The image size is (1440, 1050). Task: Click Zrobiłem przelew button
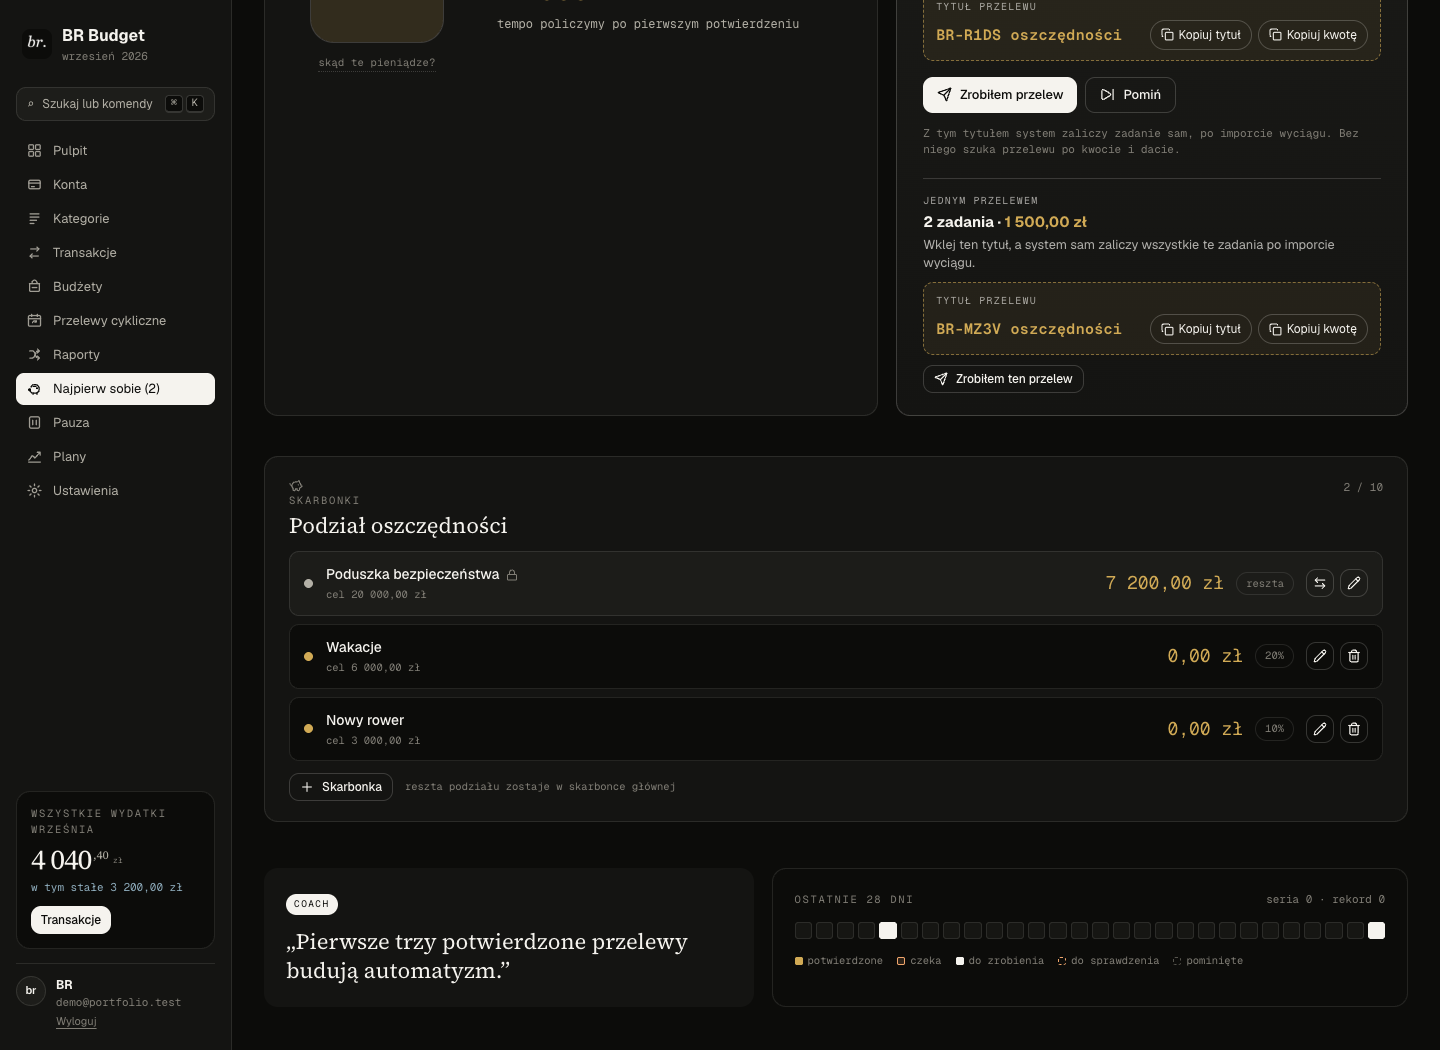[1000, 95]
